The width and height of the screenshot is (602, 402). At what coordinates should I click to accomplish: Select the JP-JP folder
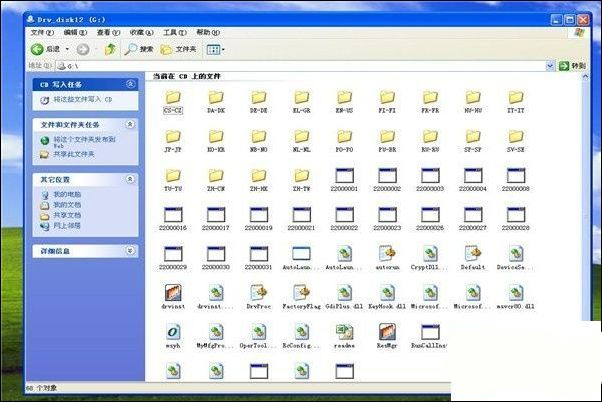(x=173, y=141)
